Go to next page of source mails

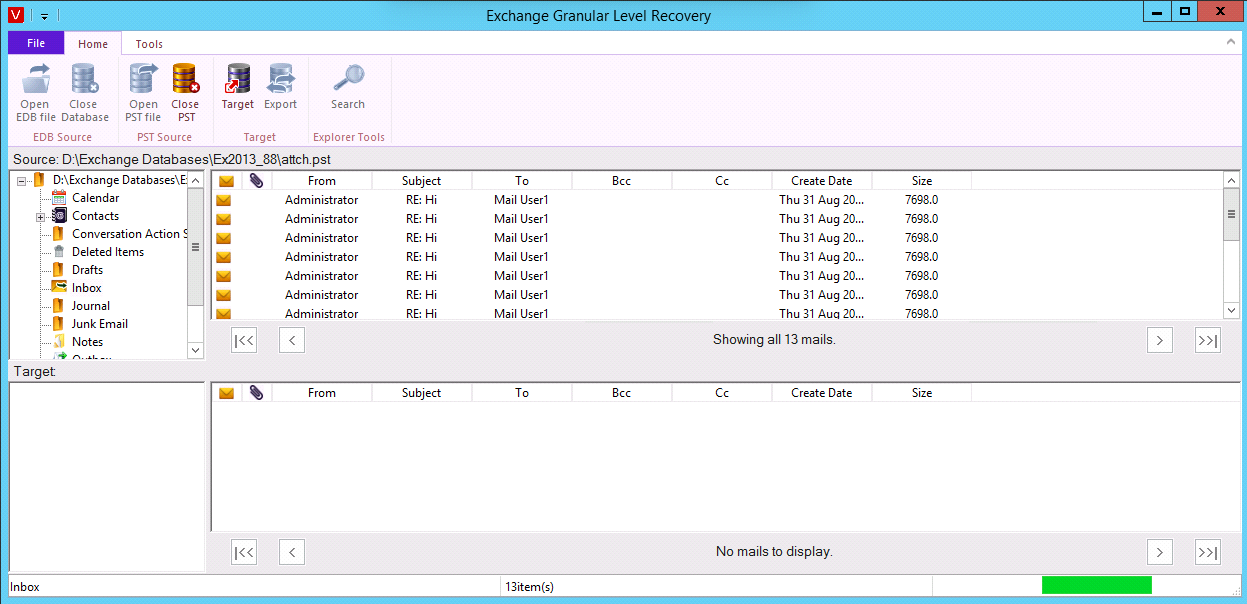click(x=1159, y=340)
